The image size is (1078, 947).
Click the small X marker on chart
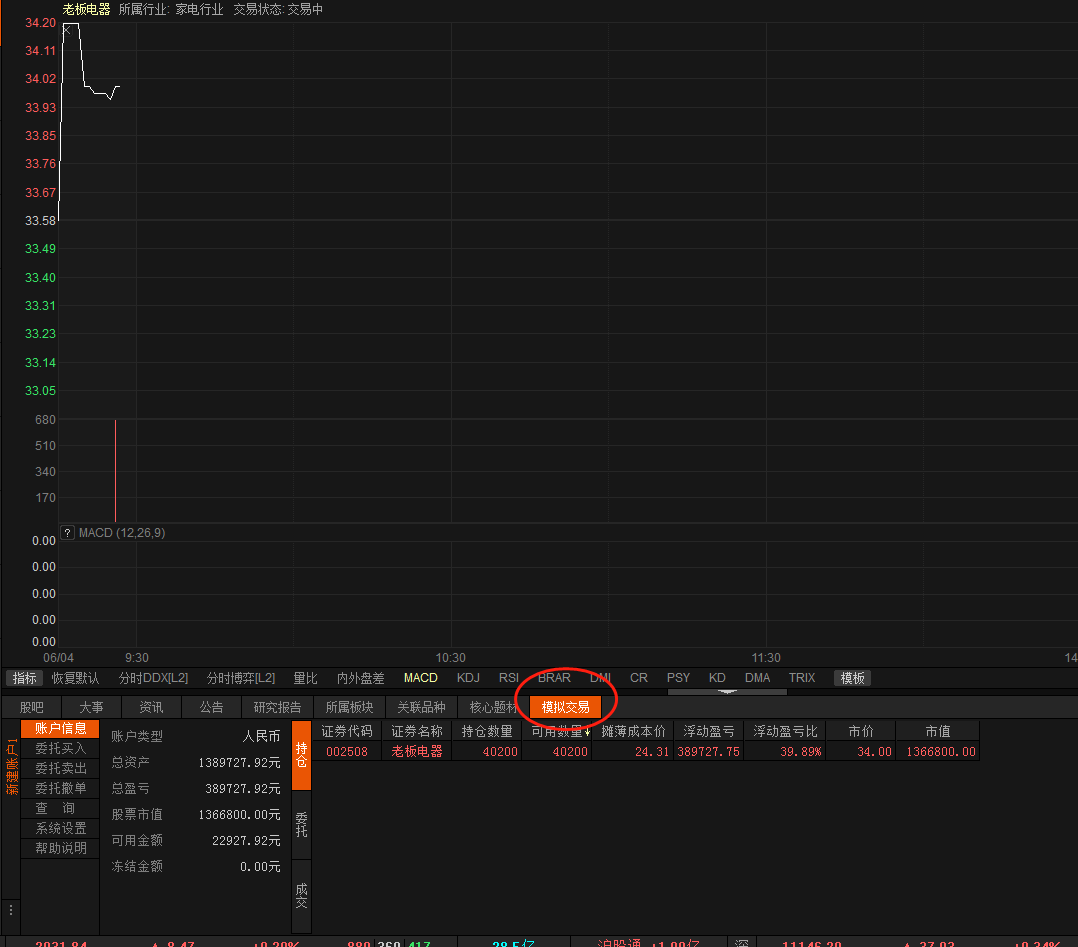(67, 30)
